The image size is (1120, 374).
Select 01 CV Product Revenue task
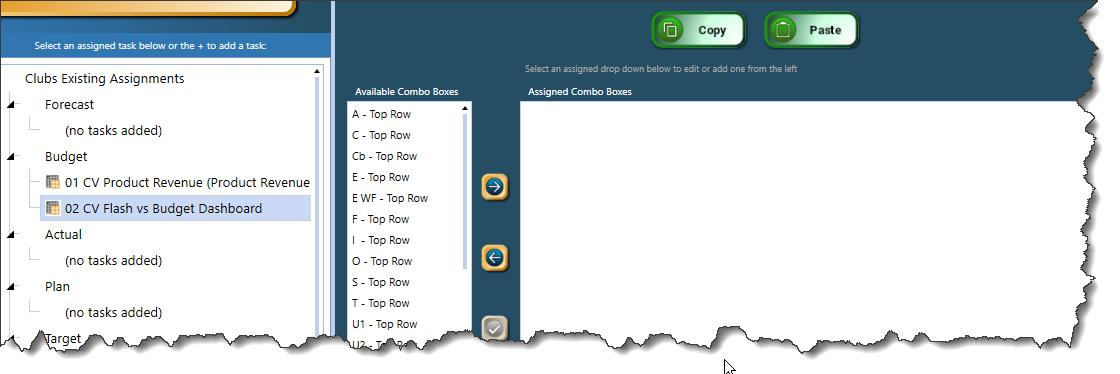(x=187, y=183)
